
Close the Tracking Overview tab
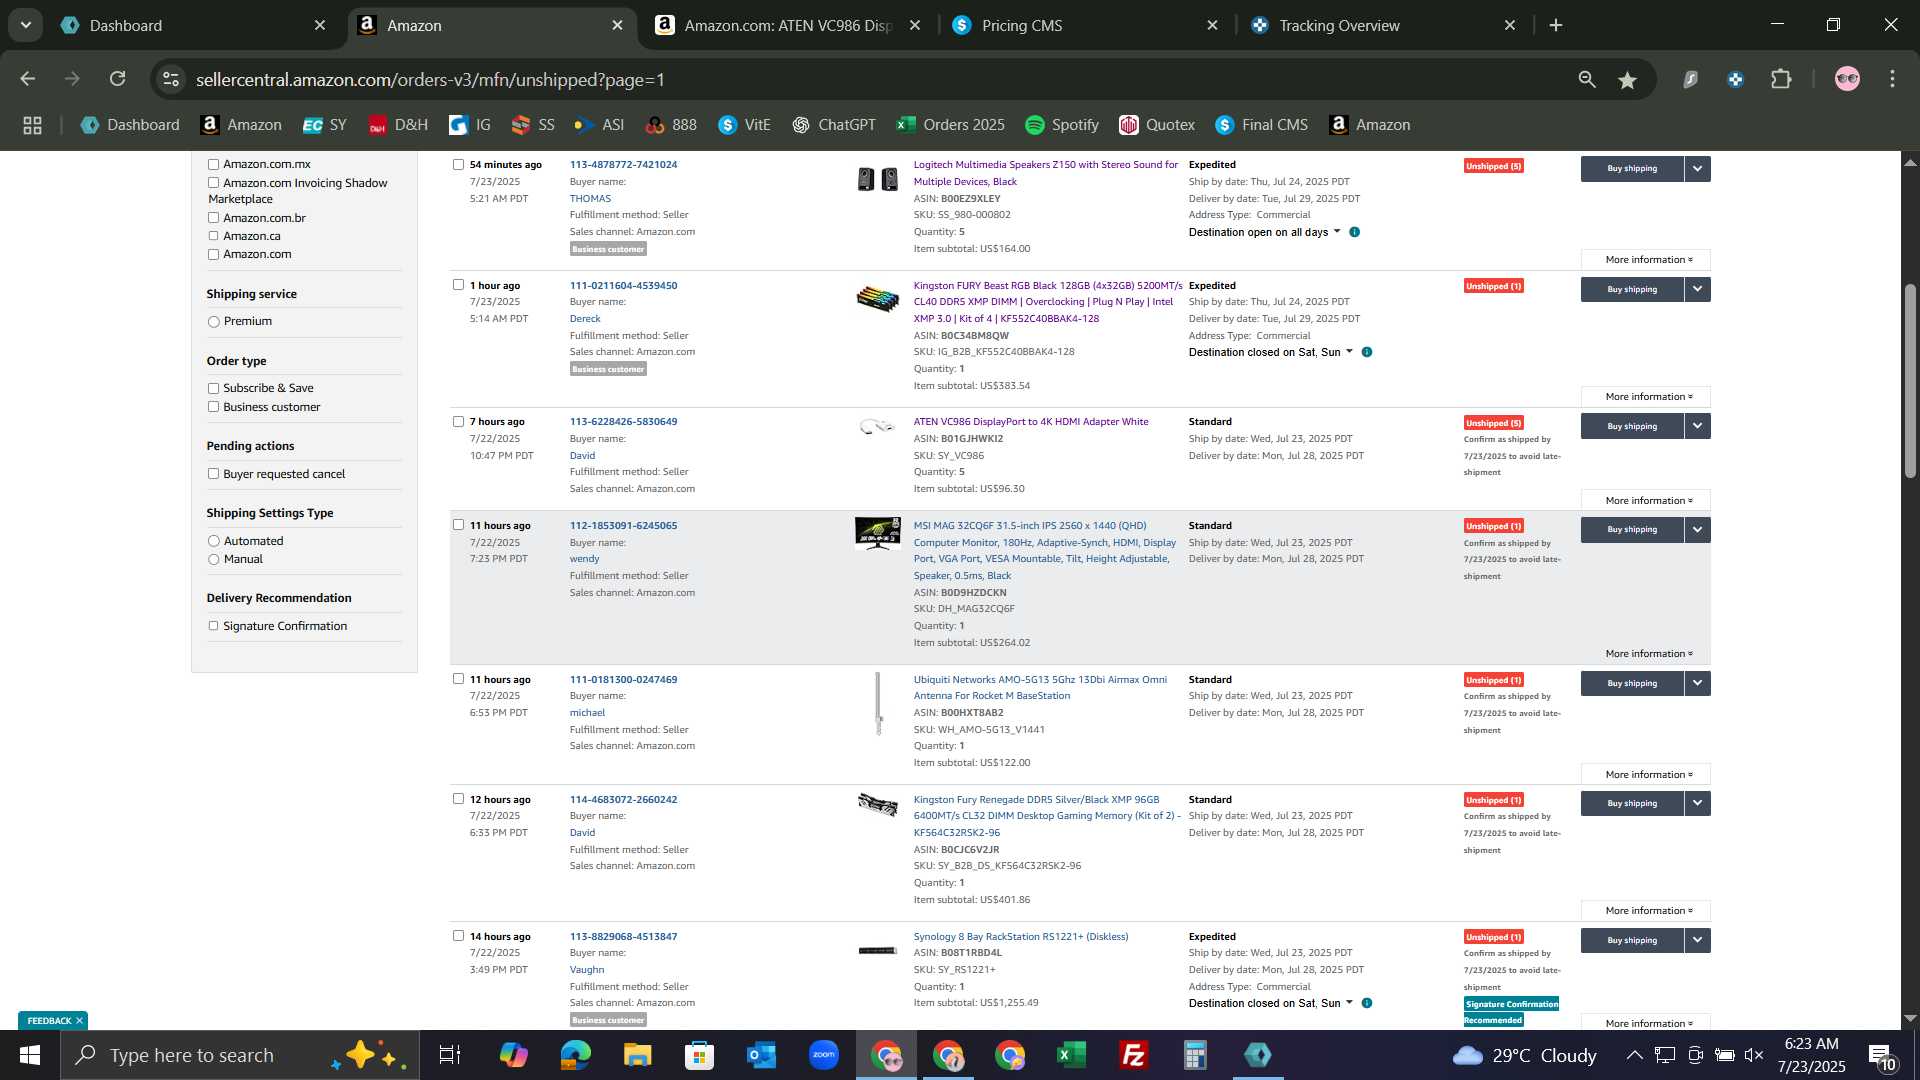[1510, 25]
